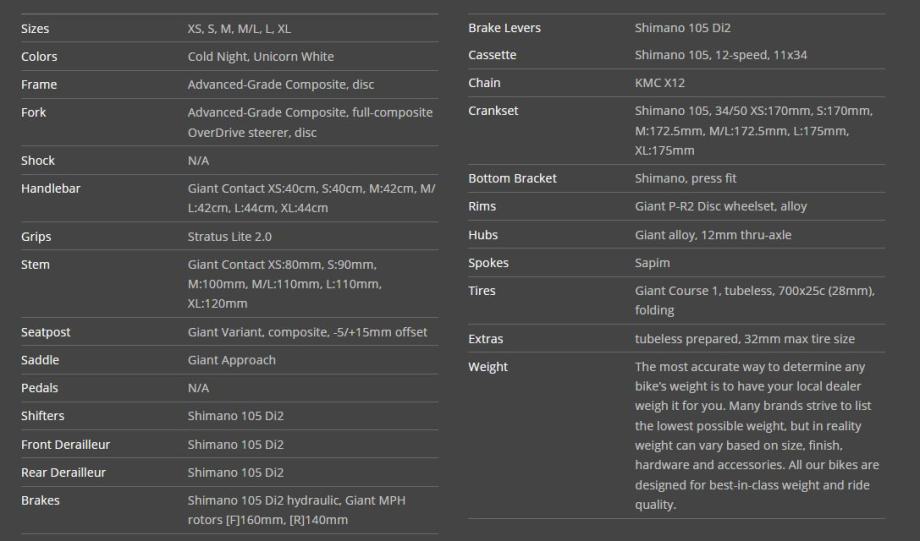Click the Stem row label
Viewport: 920px width, 541px height.
click(x=35, y=265)
